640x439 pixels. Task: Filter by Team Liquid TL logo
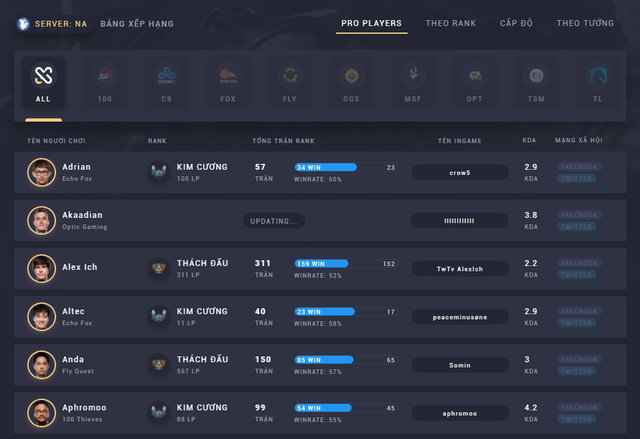598,75
